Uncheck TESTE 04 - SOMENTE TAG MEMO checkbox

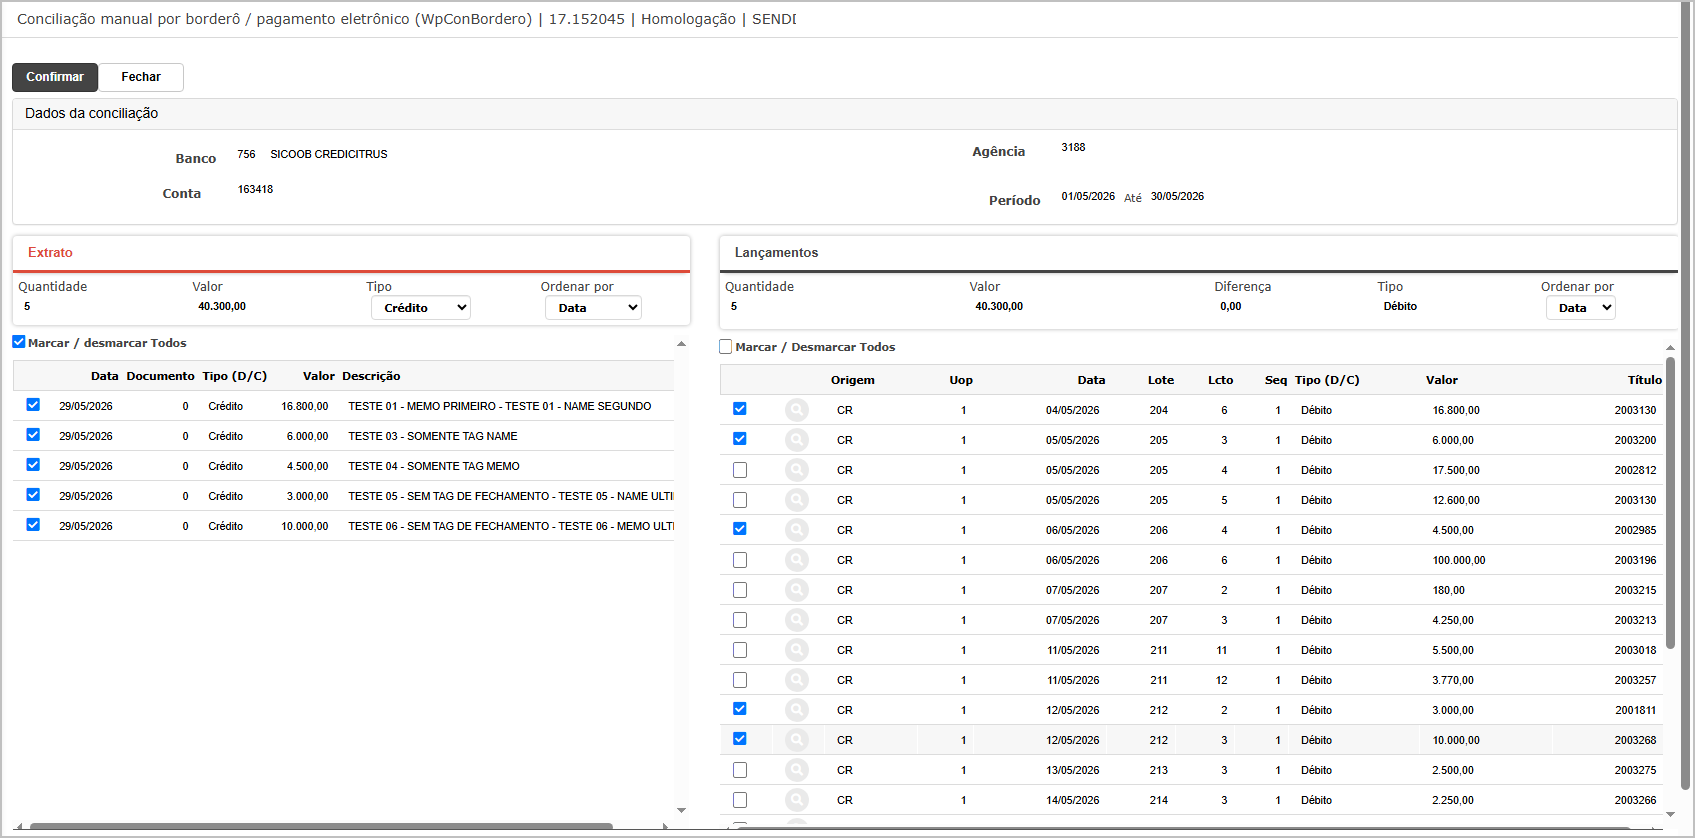(x=33, y=465)
